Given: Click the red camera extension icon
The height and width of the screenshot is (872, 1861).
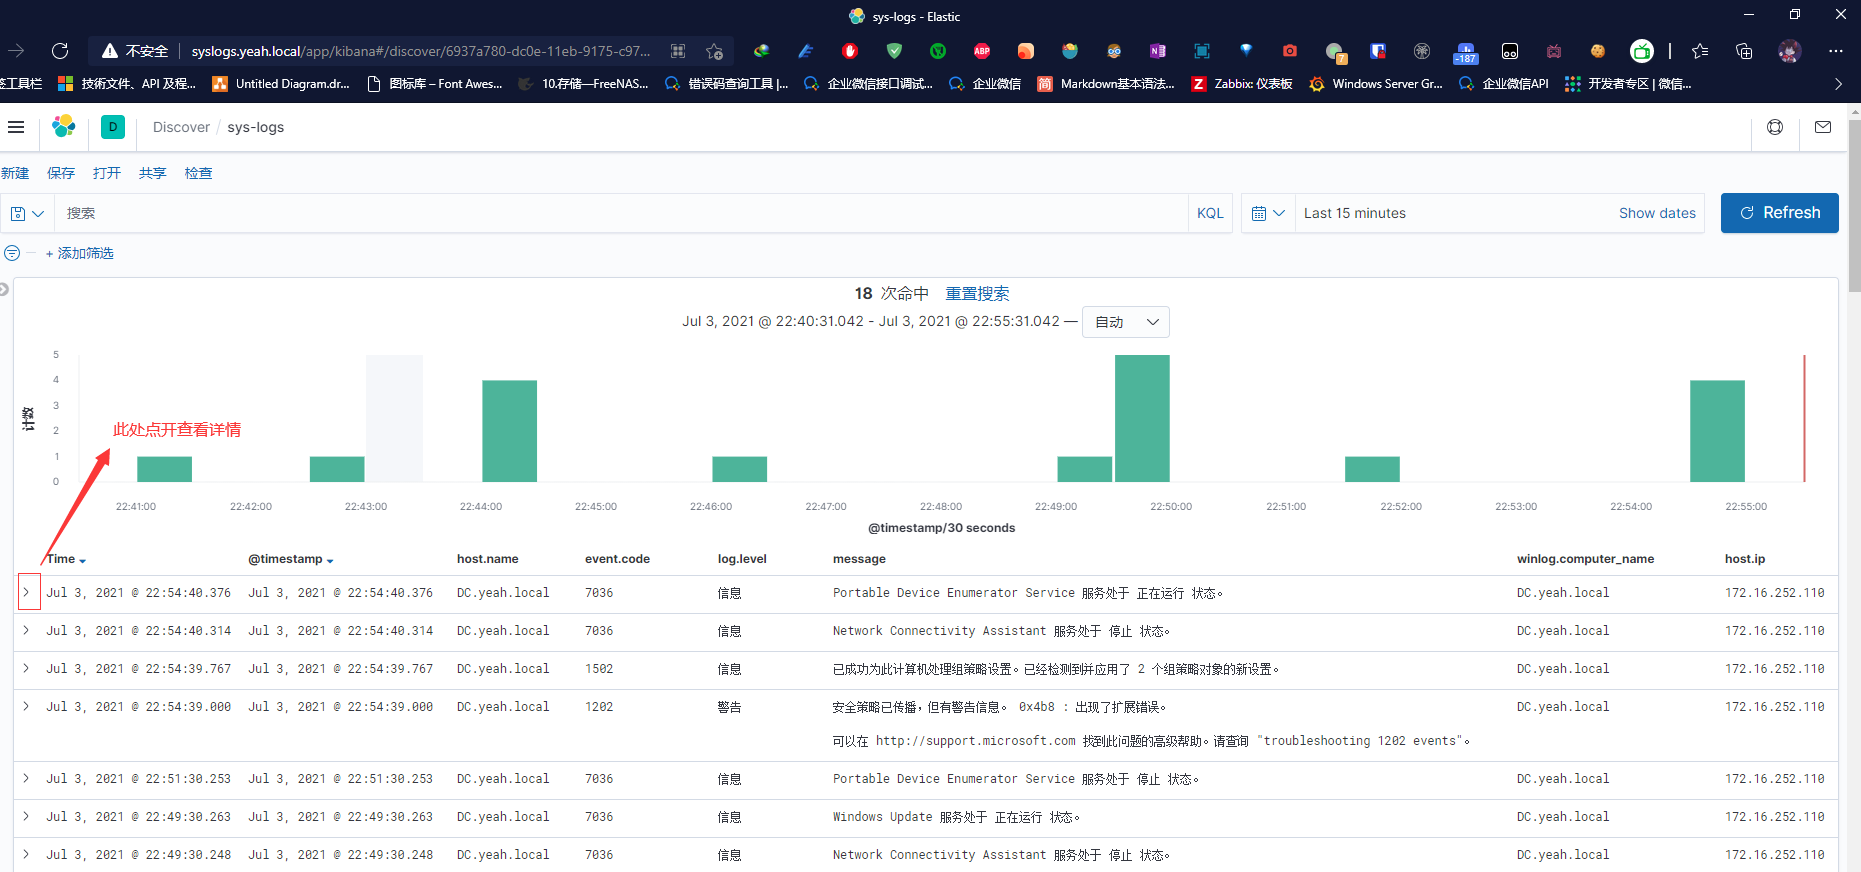Looking at the screenshot, I should tap(1290, 51).
